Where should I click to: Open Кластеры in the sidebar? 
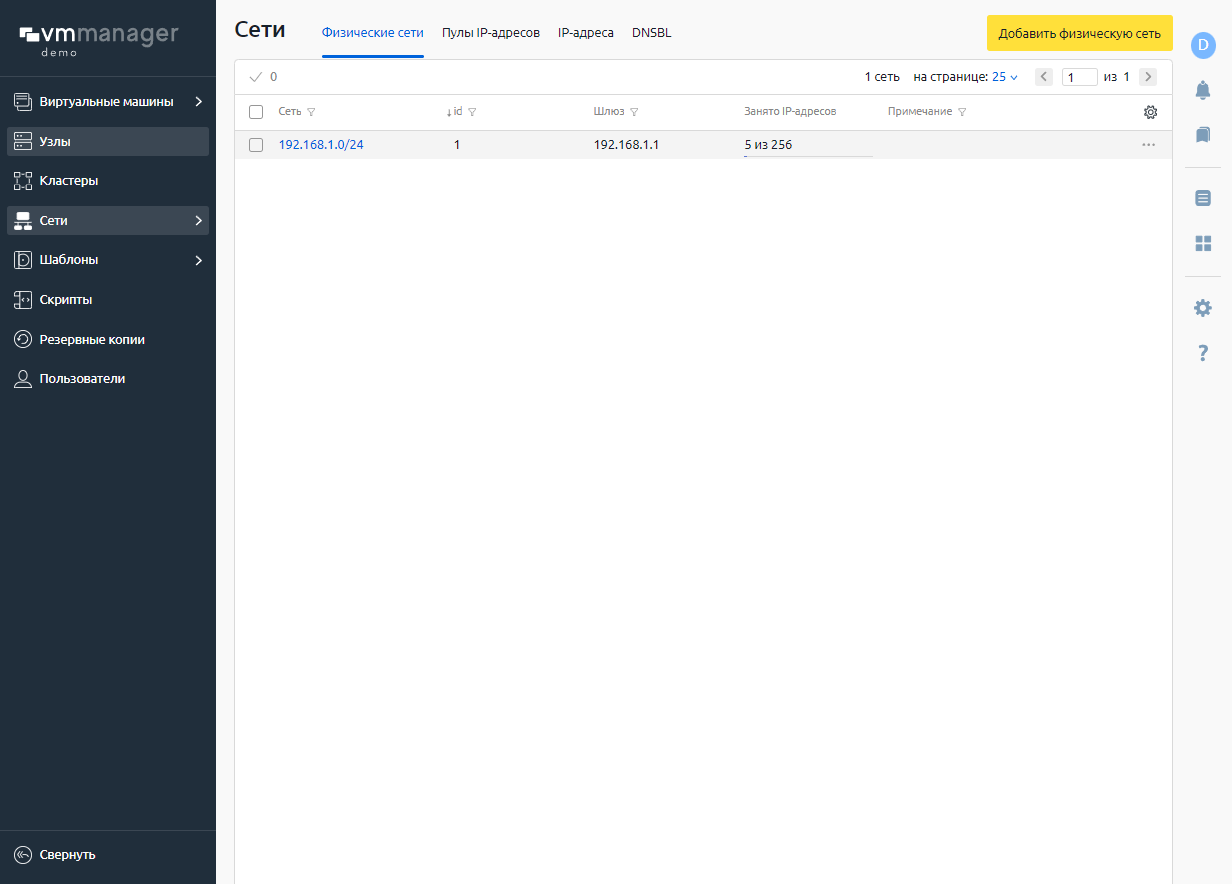pos(108,181)
